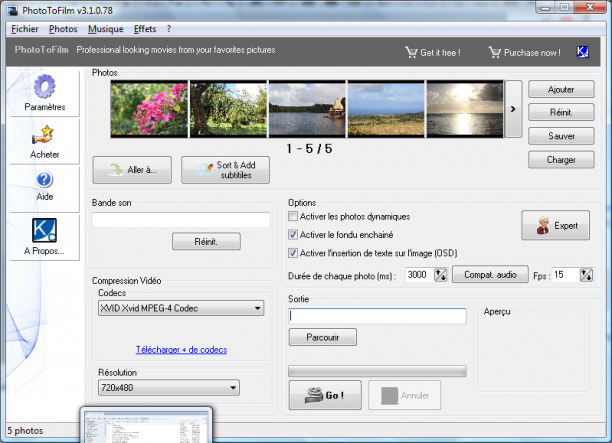The image size is (612, 443).
Task: Click the photo duration spinner arrows
Action: [x=441, y=275]
